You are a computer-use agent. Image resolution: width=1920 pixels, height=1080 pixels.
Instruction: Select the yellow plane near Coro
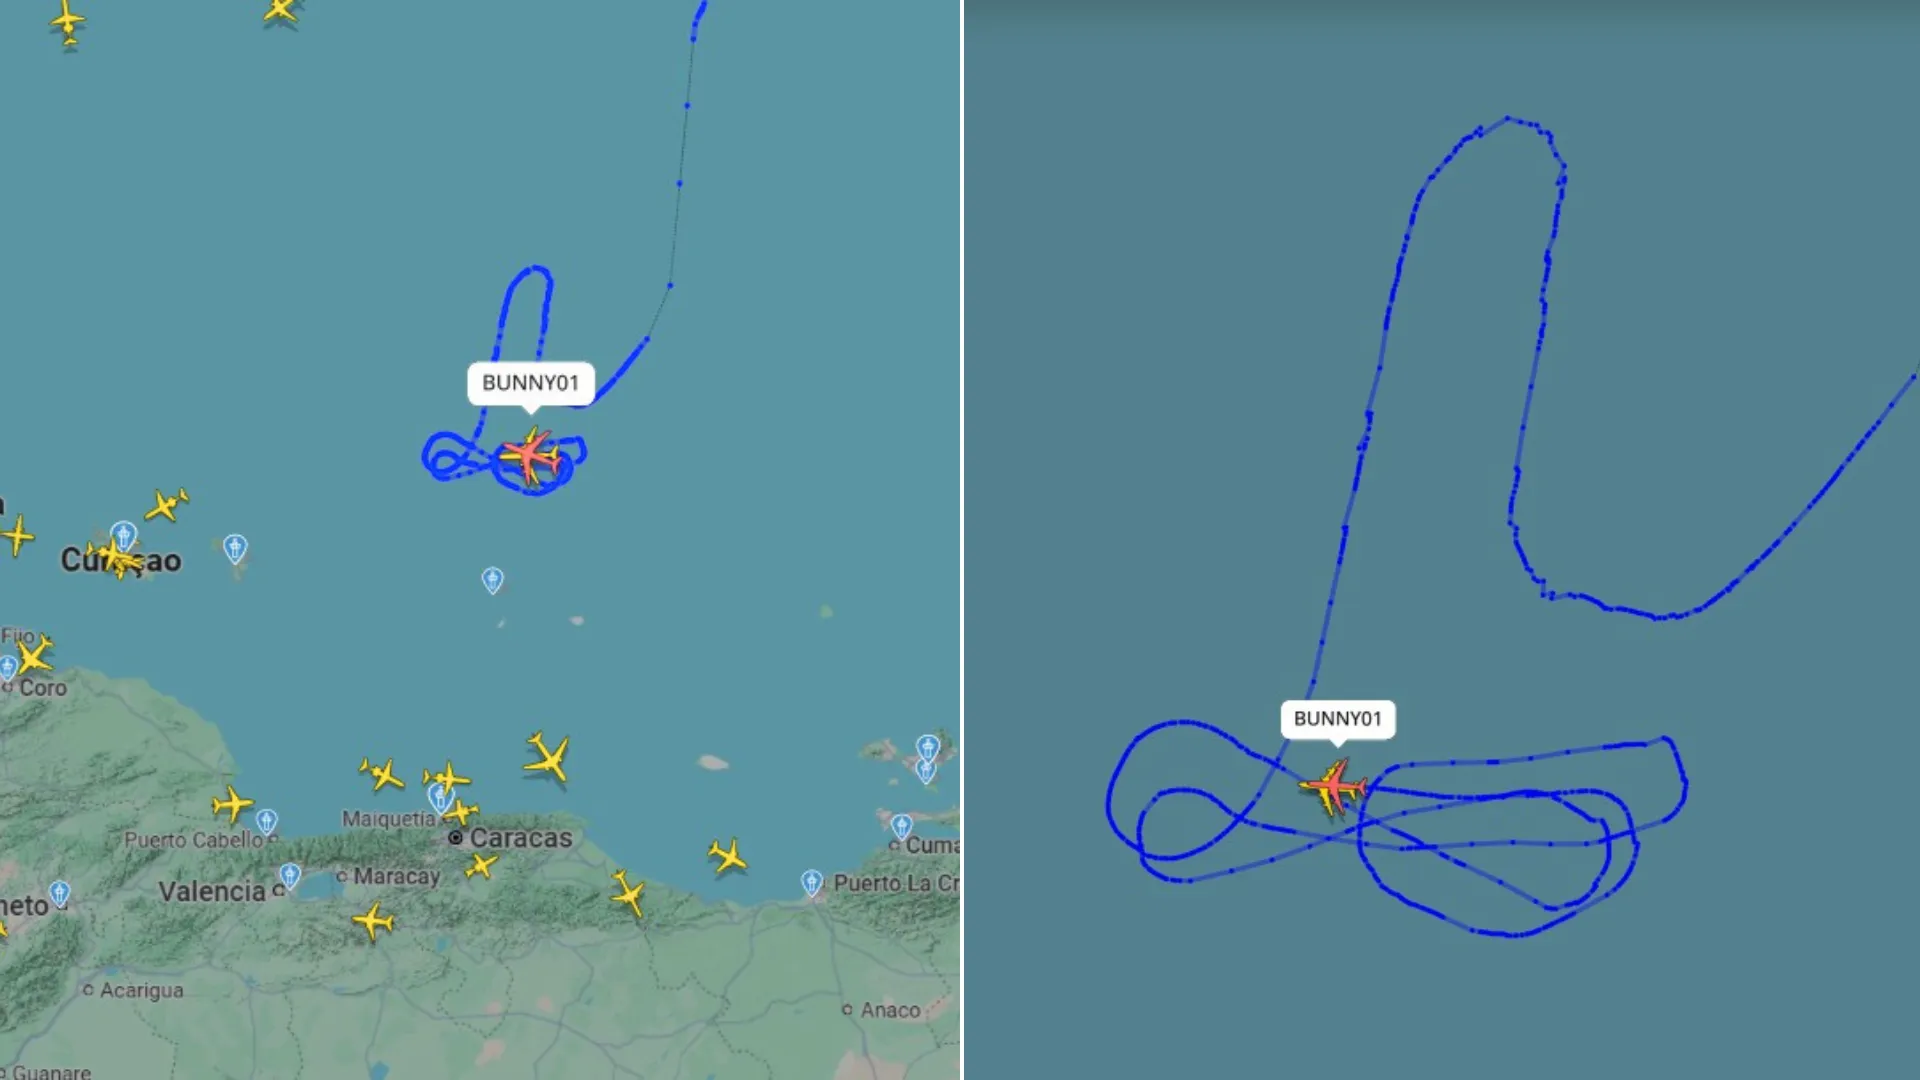click(x=34, y=656)
